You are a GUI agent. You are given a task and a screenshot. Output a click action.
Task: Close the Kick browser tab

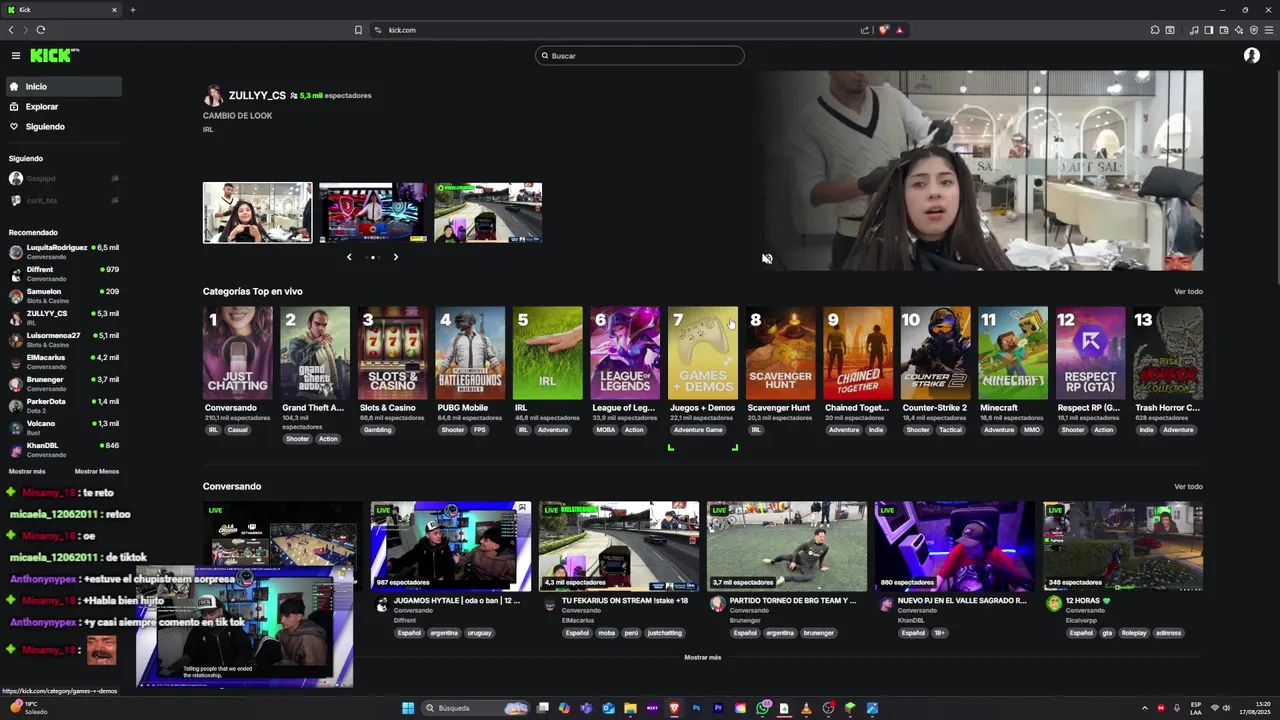pos(114,10)
